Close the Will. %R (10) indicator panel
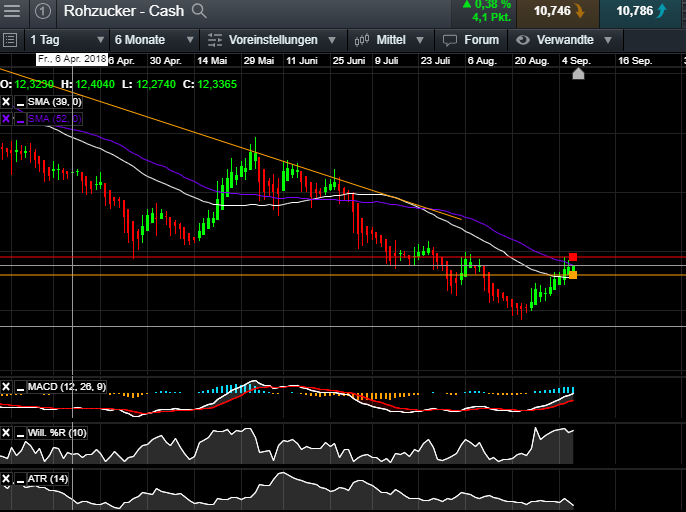Viewport: 686px width, 512px height. 6,432
